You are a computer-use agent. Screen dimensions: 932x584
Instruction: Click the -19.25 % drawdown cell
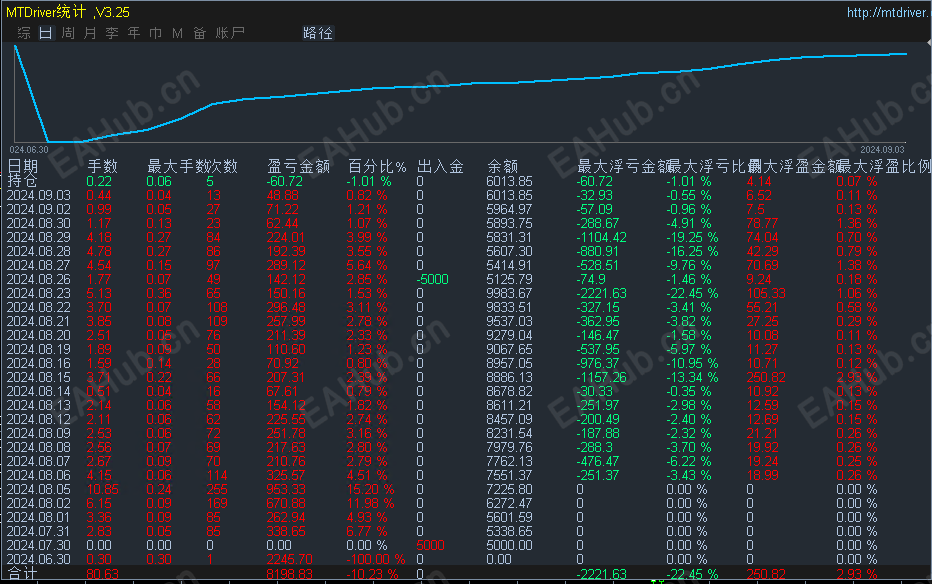(692, 237)
